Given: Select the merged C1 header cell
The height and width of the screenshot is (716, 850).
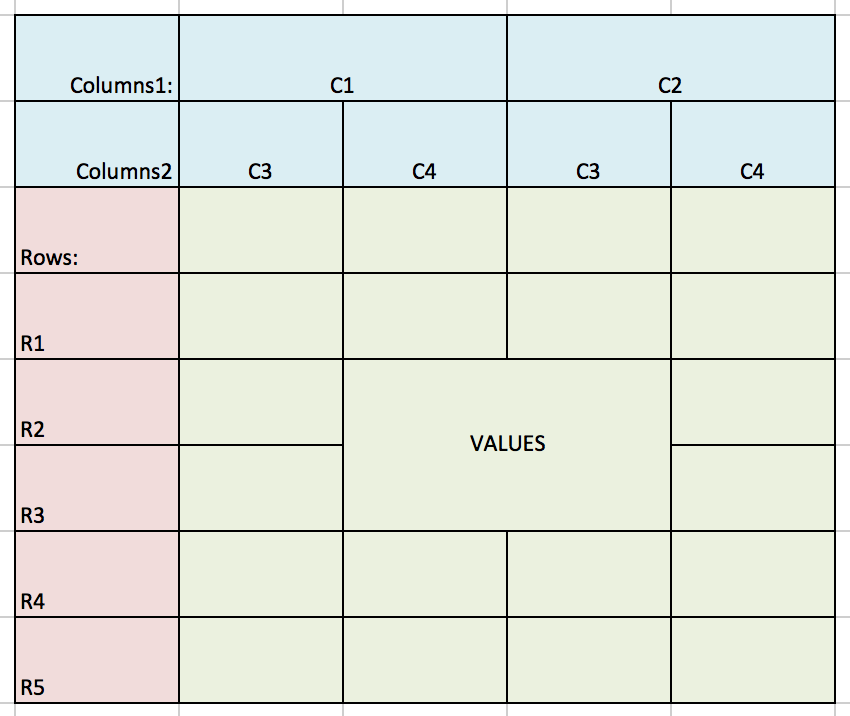Looking at the screenshot, I should [342, 58].
